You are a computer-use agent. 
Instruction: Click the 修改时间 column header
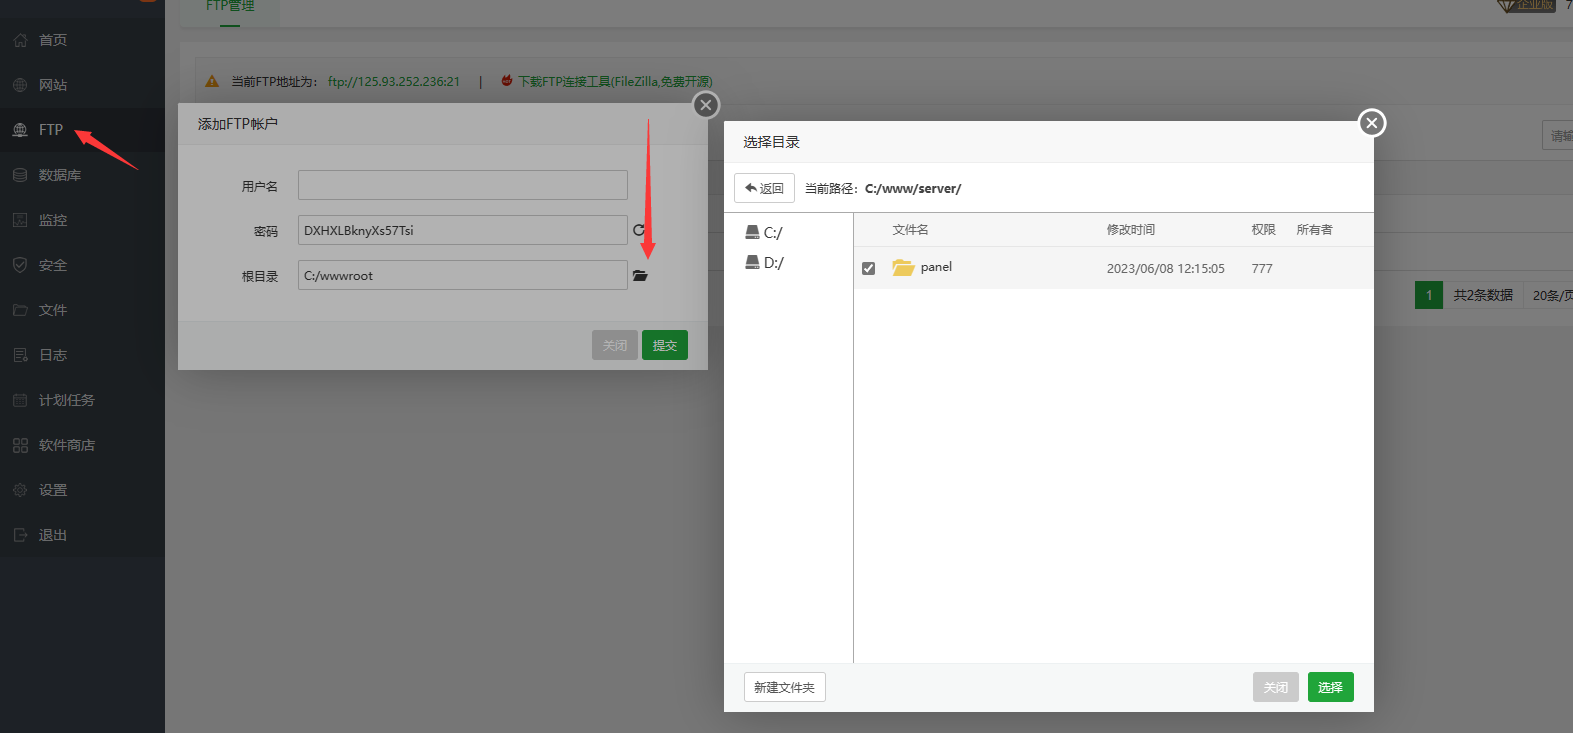pos(1131,229)
